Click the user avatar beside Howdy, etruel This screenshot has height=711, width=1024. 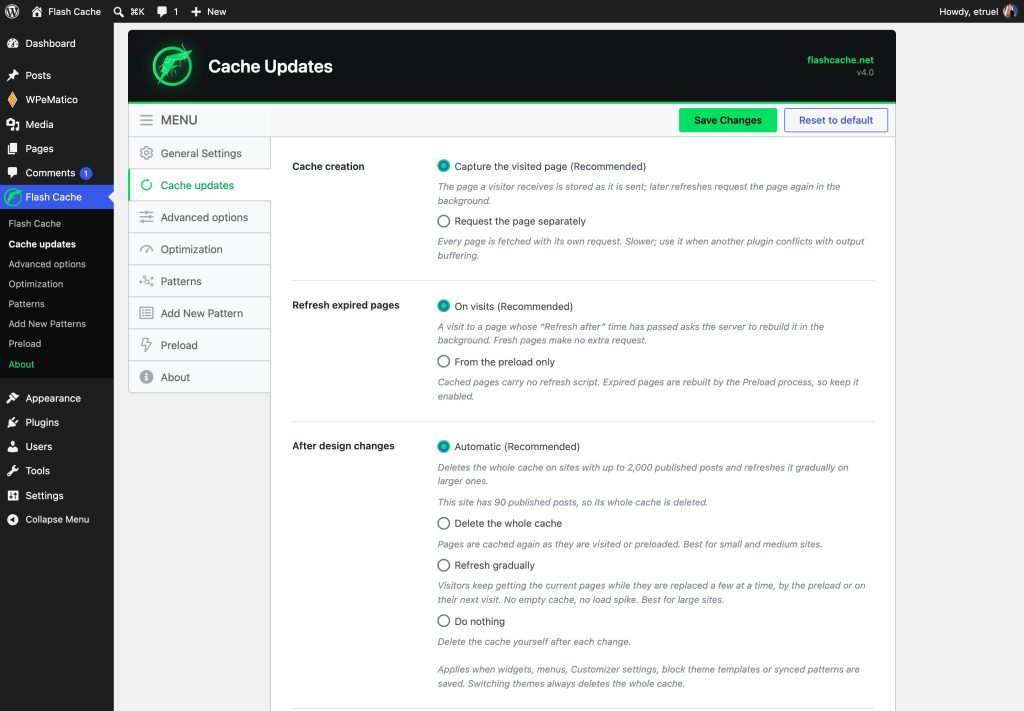(x=1010, y=11)
